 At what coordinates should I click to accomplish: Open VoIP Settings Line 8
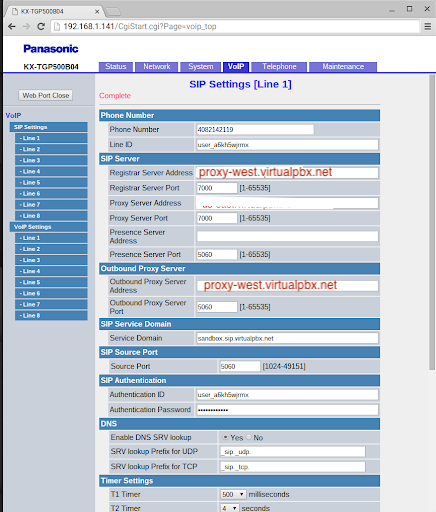(x=51, y=315)
